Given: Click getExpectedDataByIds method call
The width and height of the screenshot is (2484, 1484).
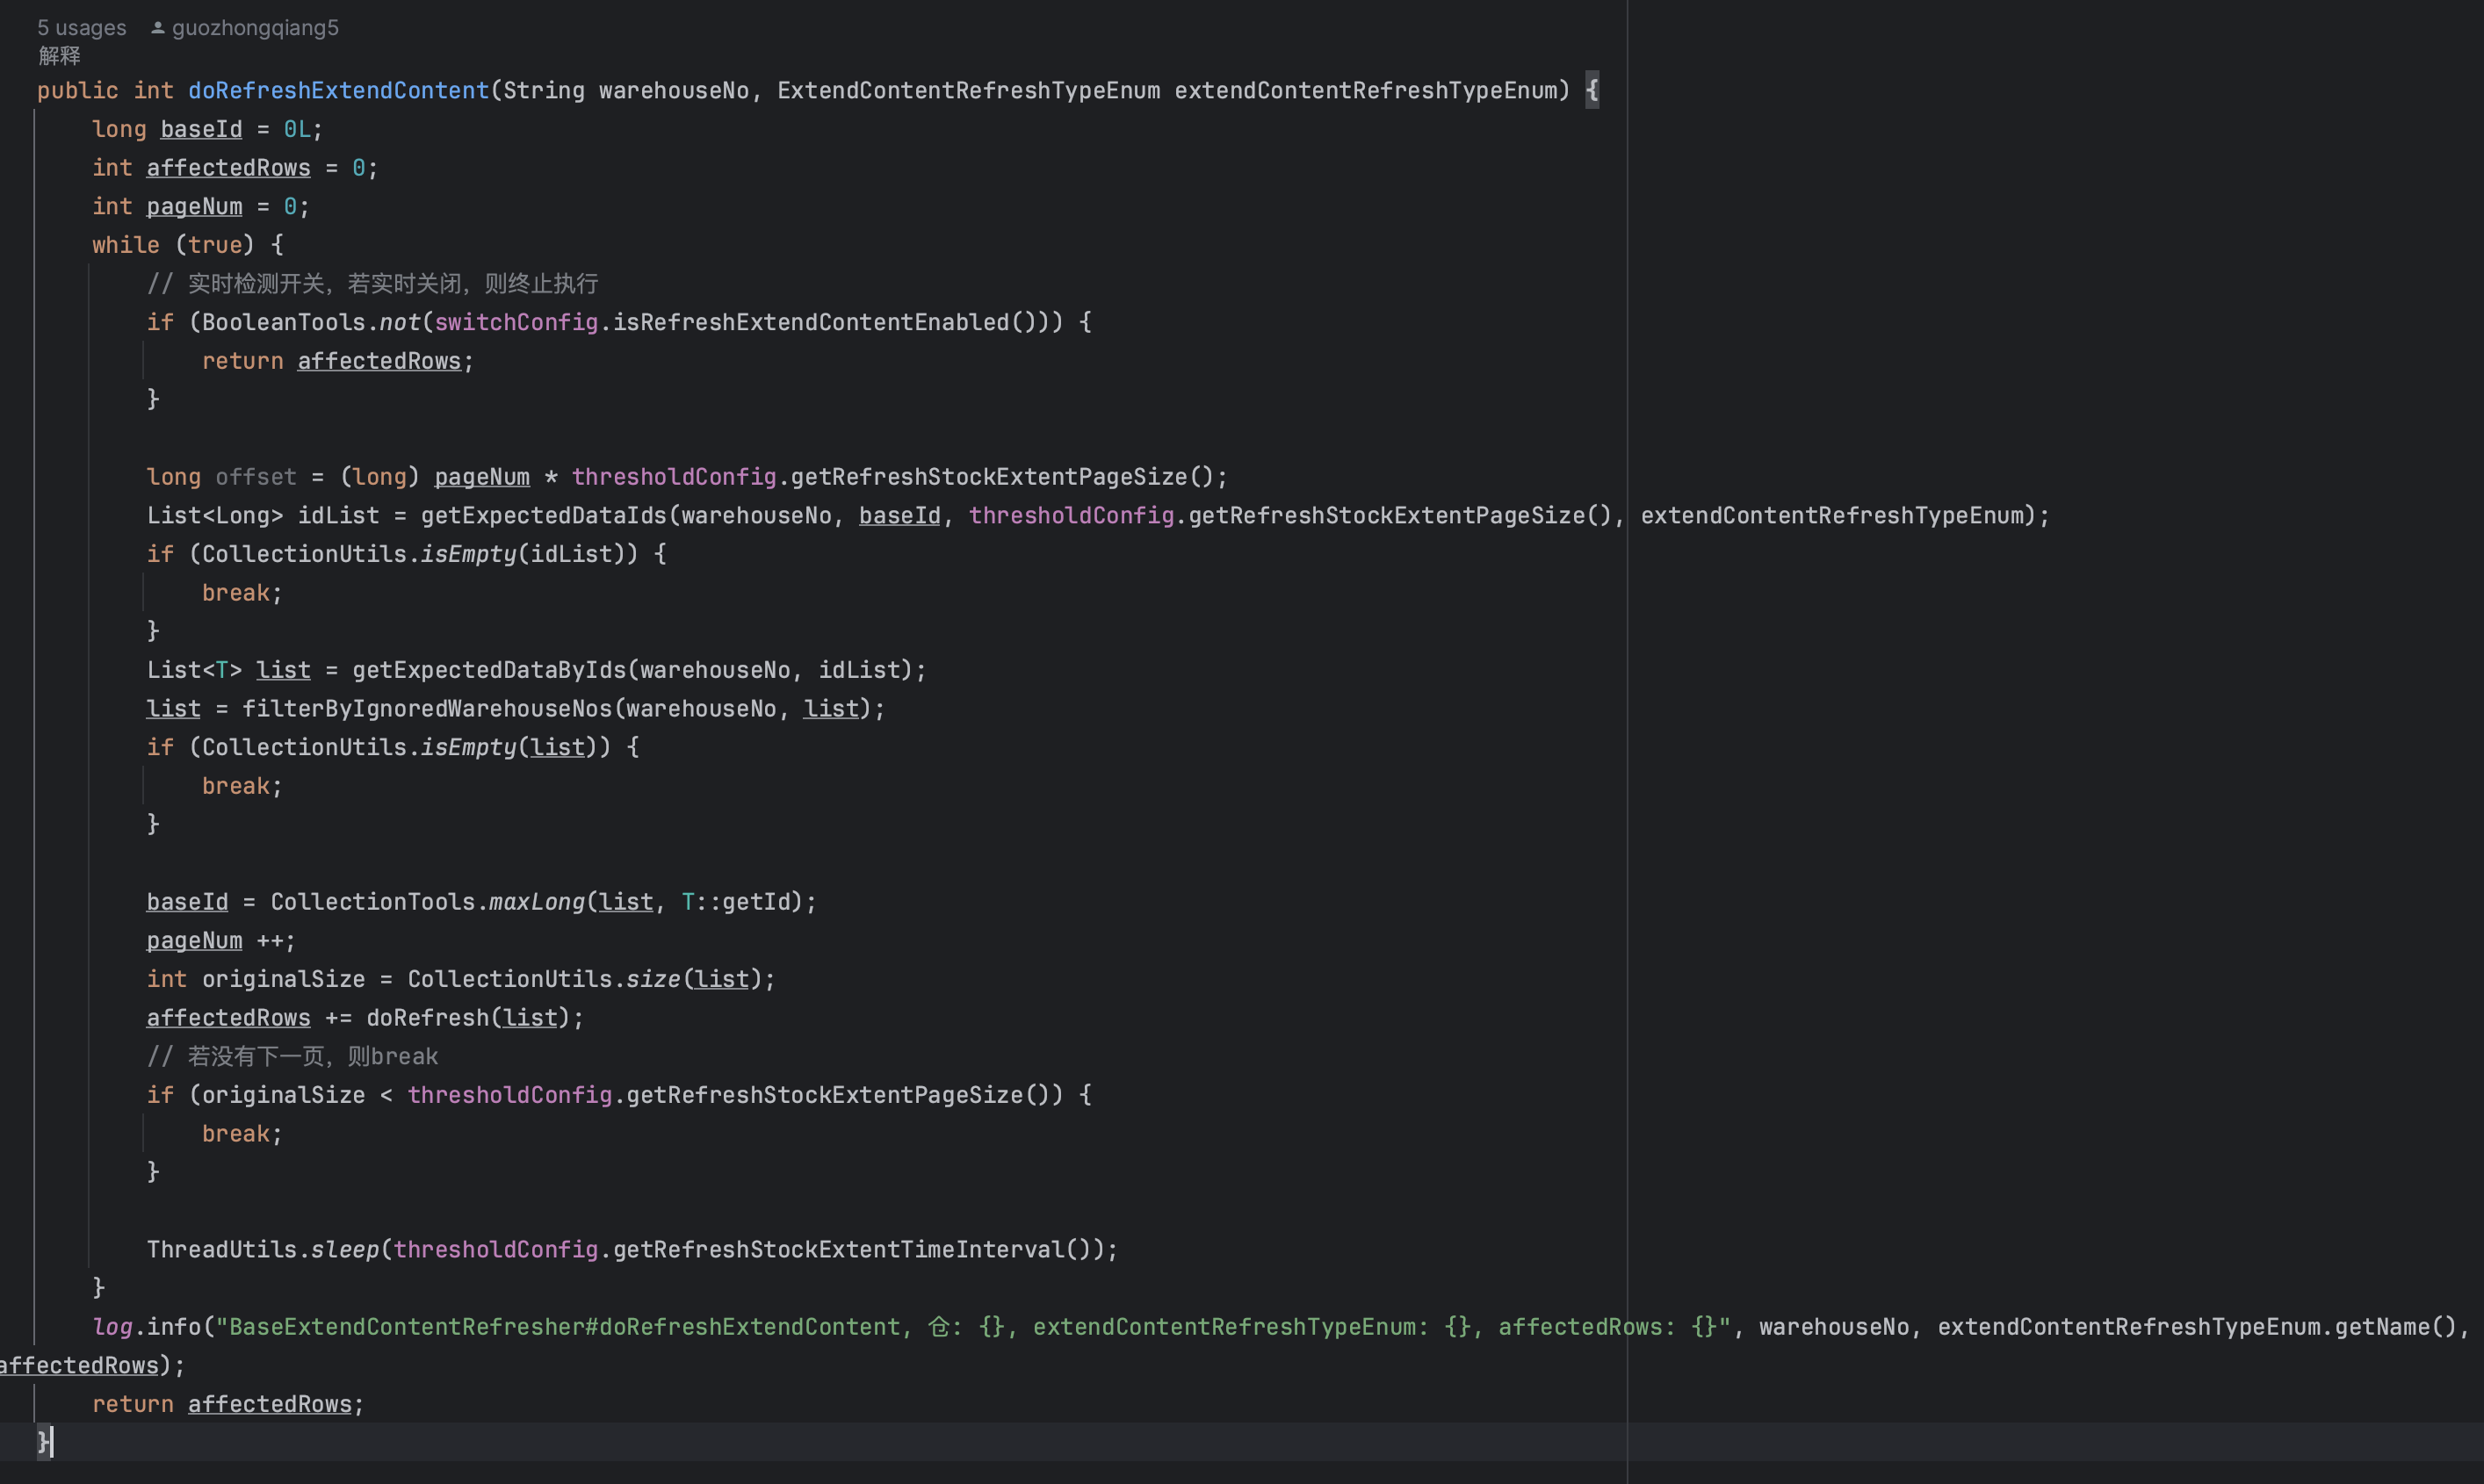Looking at the screenshot, I should coord(488,670).
